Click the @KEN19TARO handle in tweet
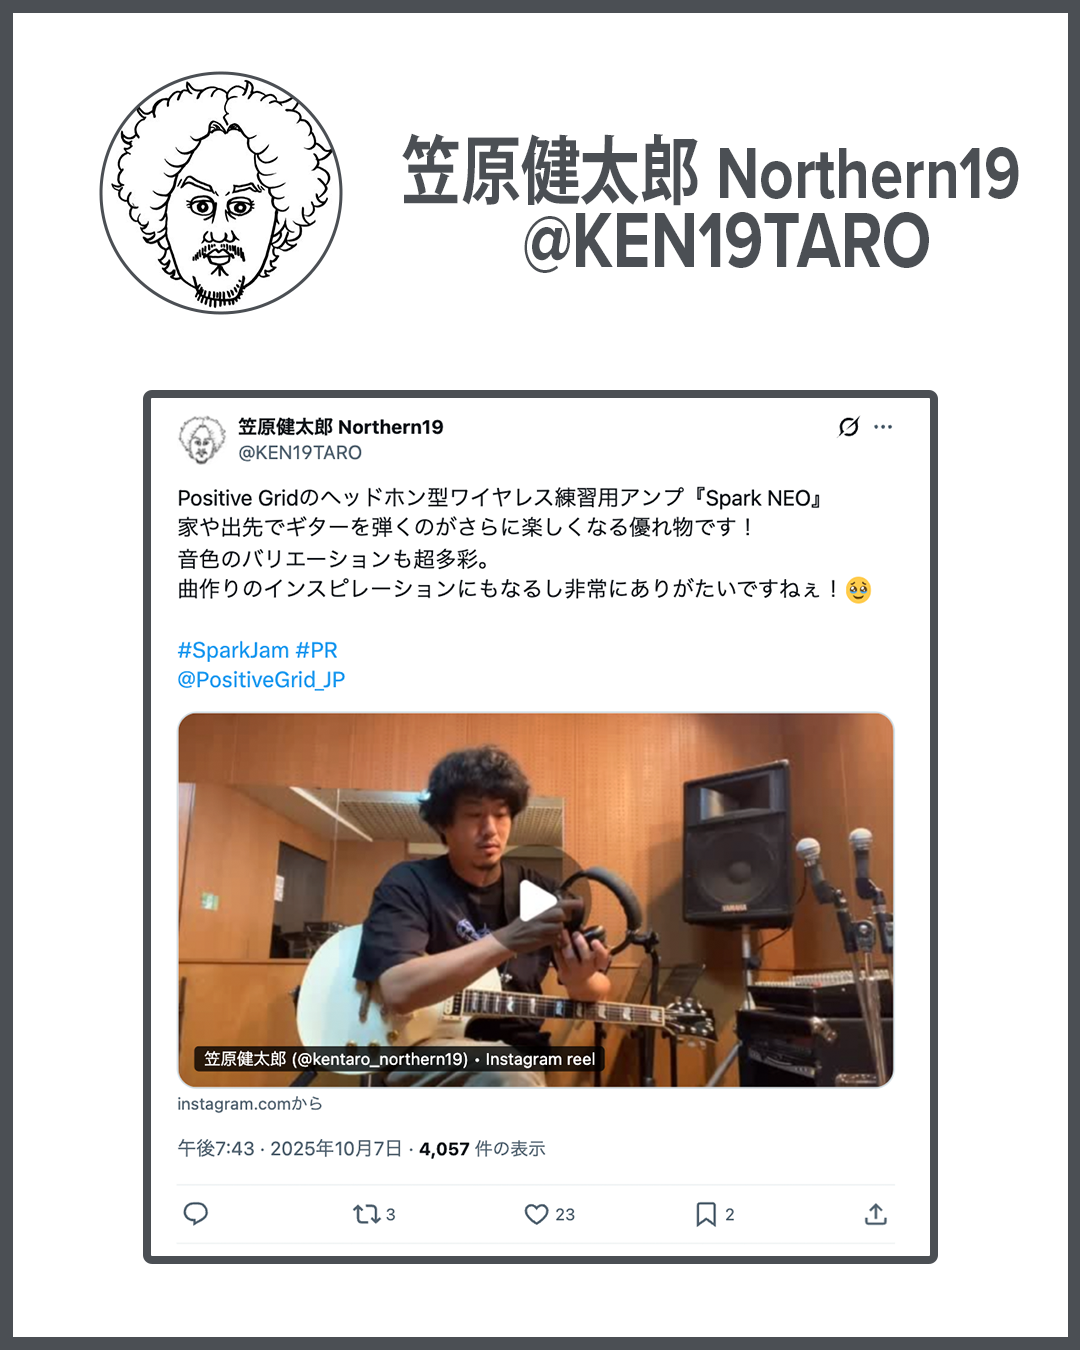The image size is (1080, 1350). coord(300,453)
